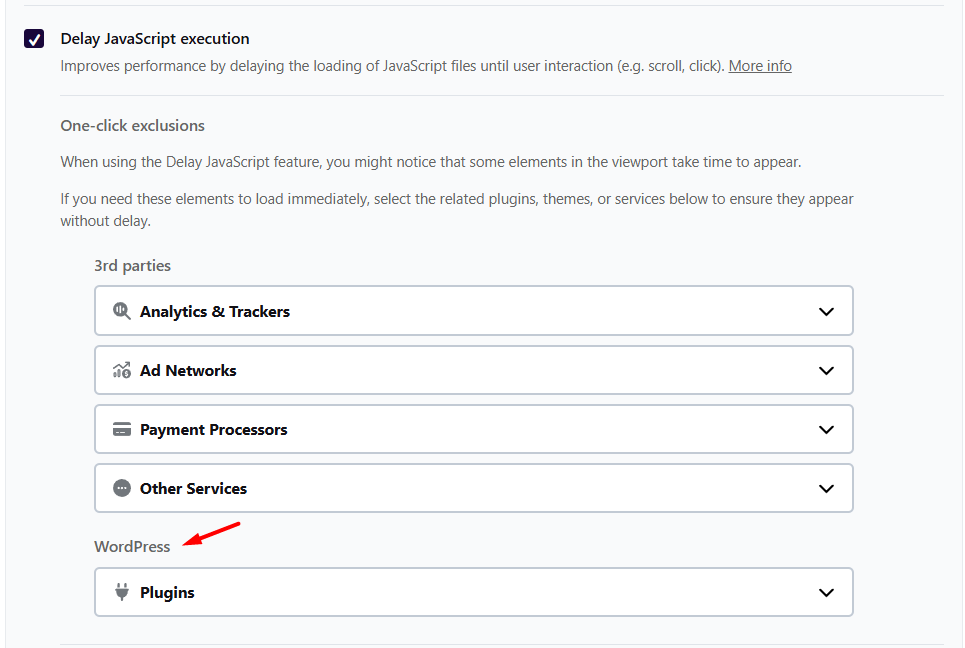This screenshot has height=648, width=965.
Task: Click the Ad Networks label
Action: [188, 370]
